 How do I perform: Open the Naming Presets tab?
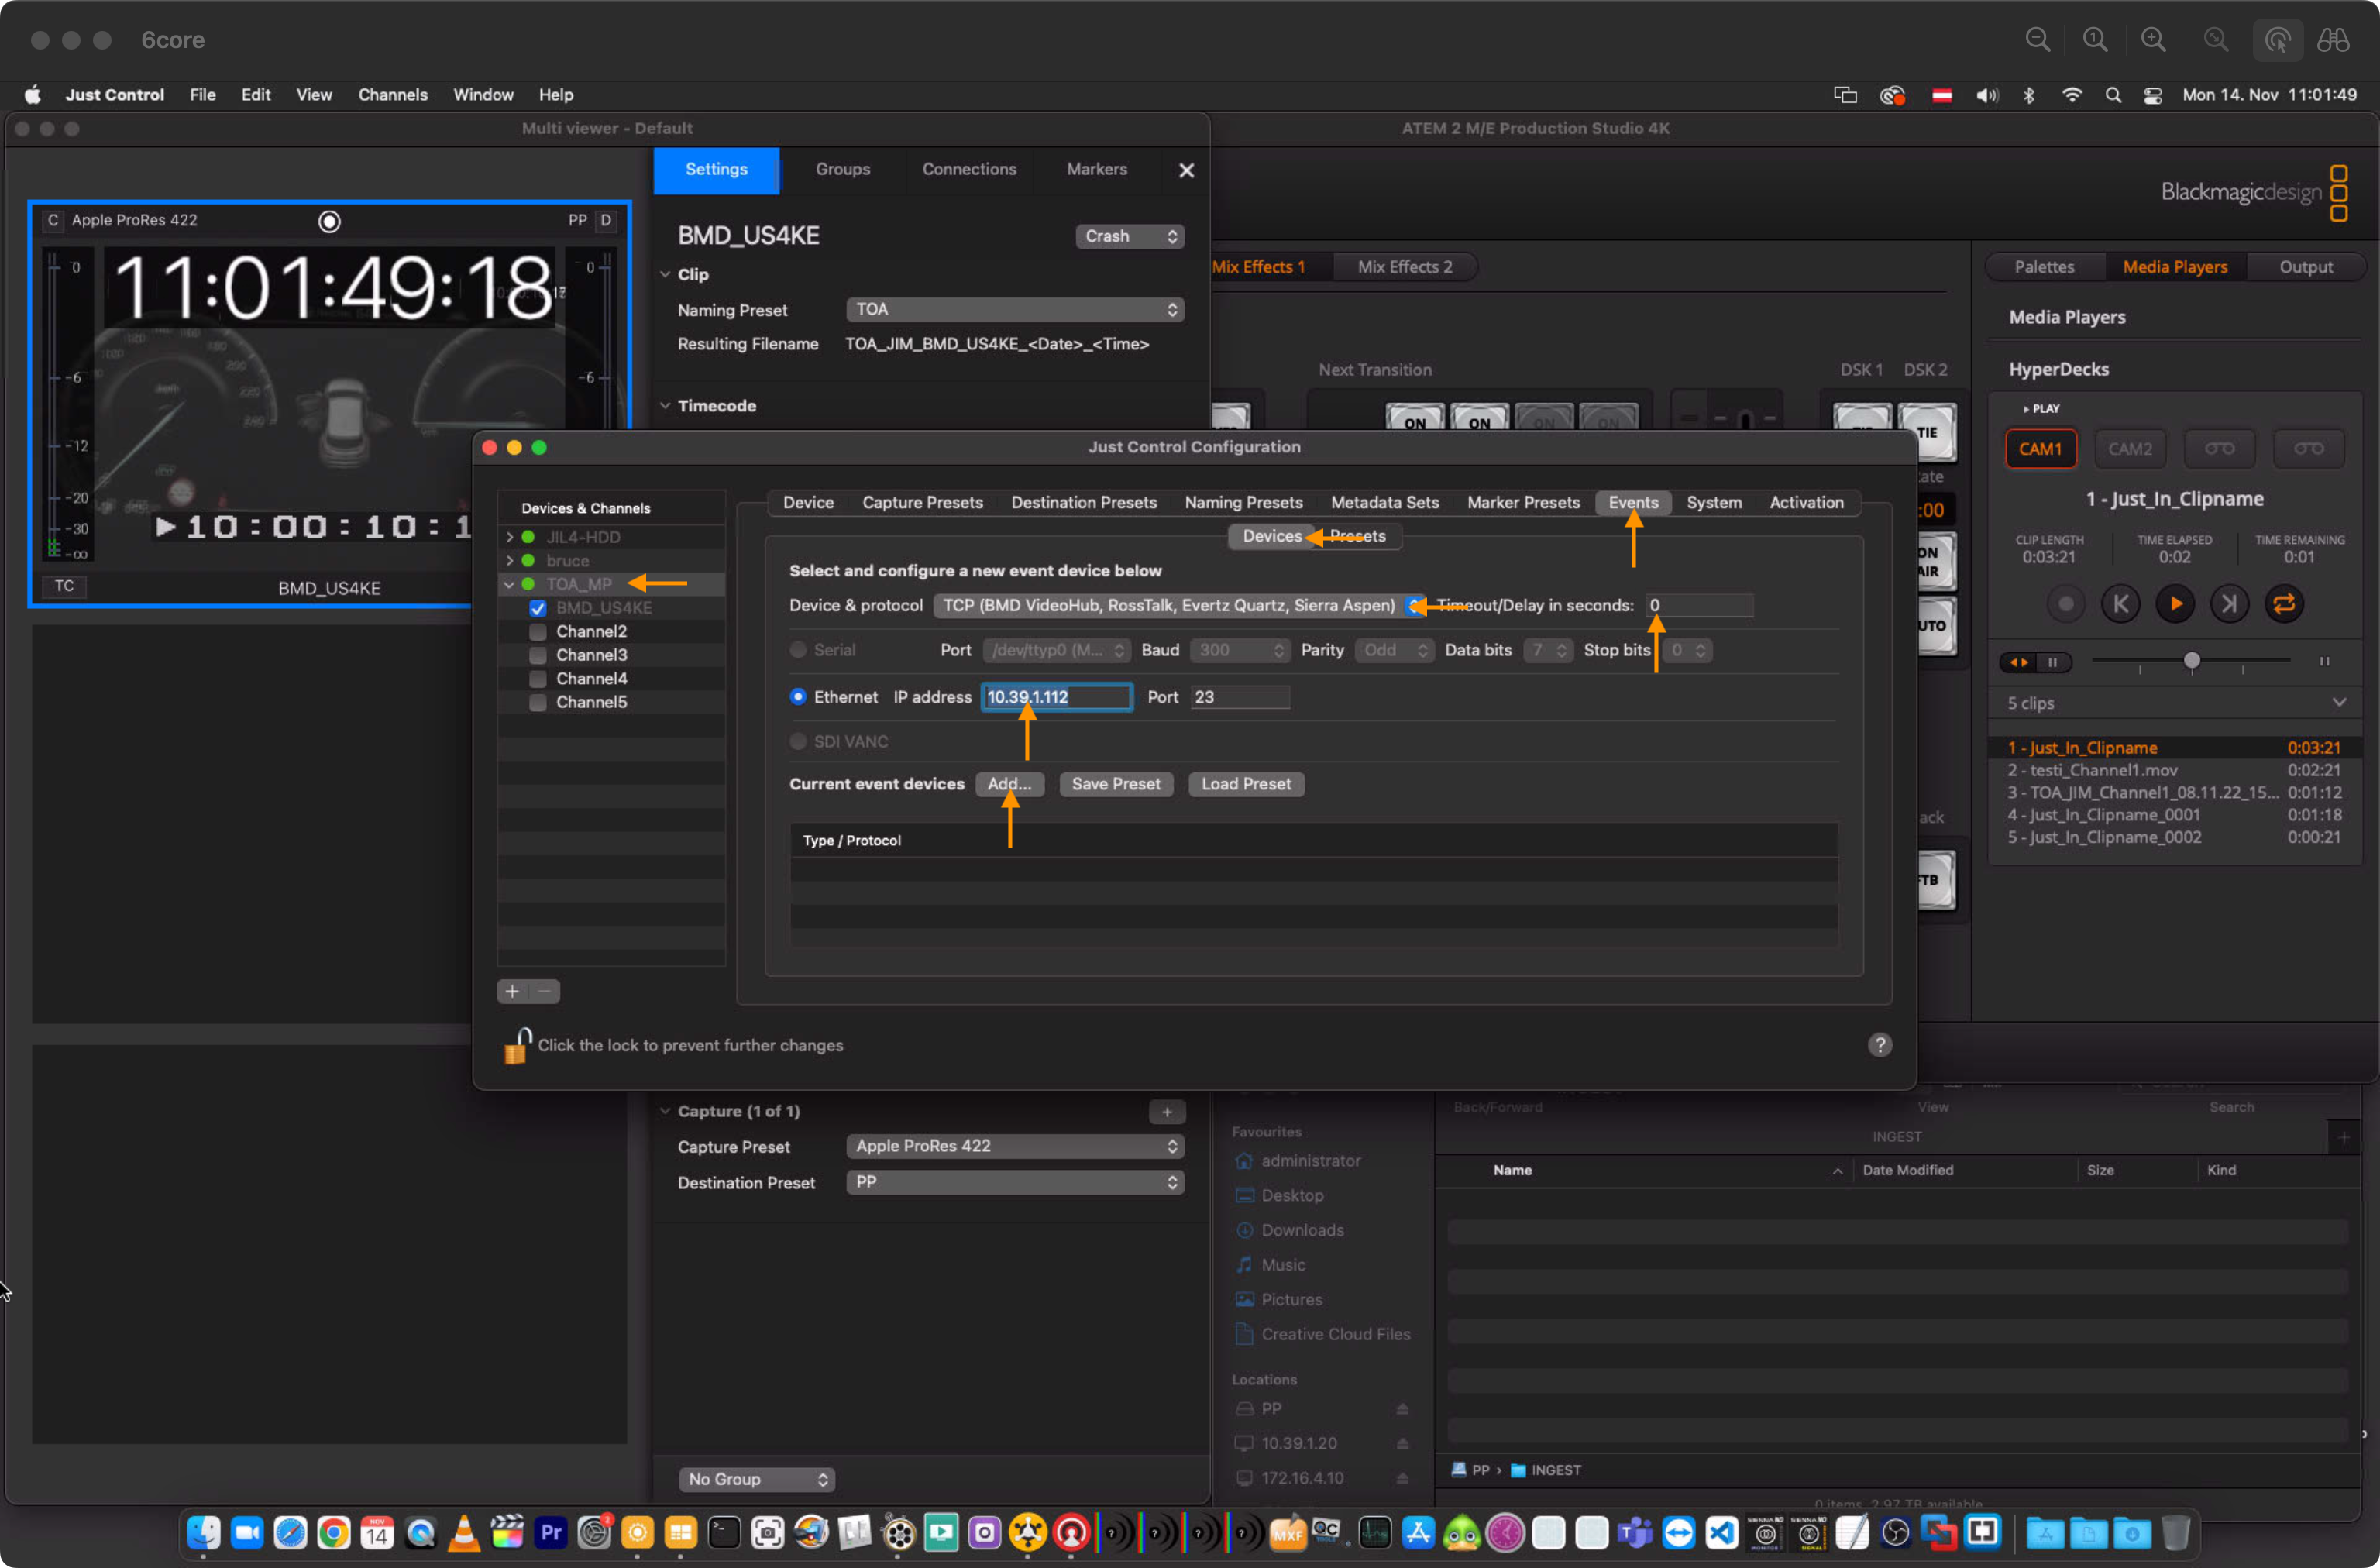pos(1243,503)
